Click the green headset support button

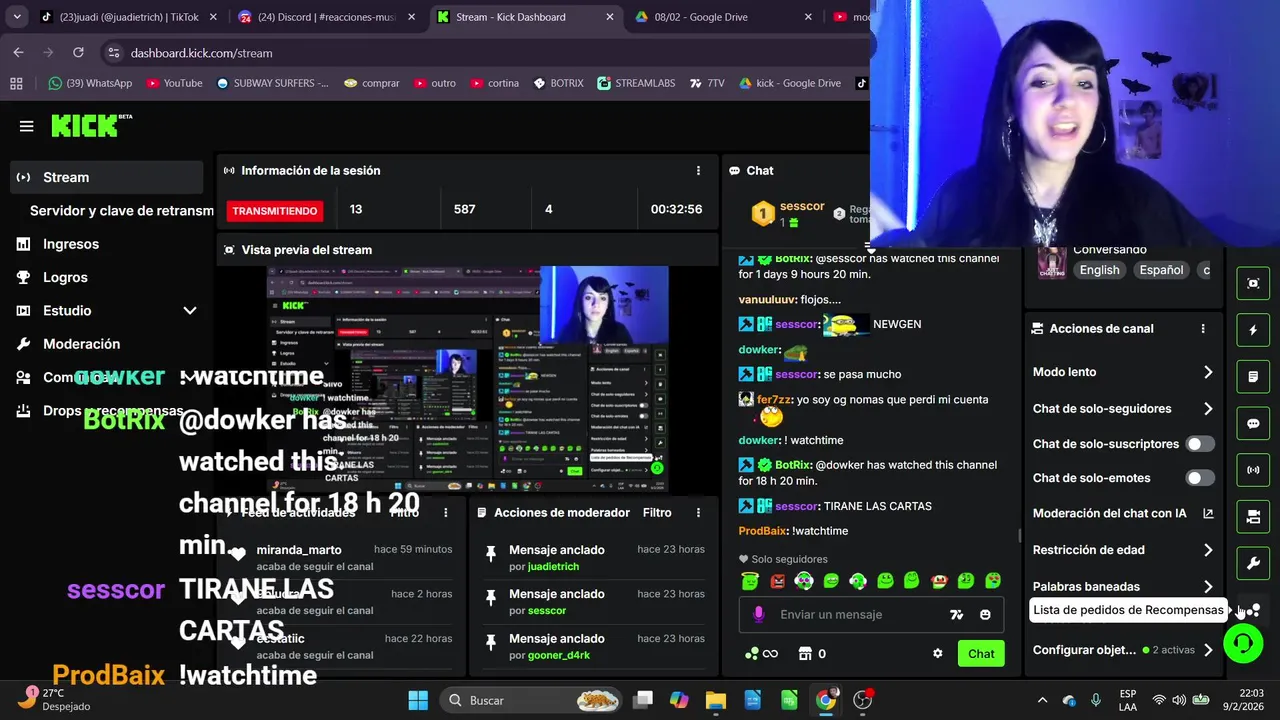[x=1243, y=643]
